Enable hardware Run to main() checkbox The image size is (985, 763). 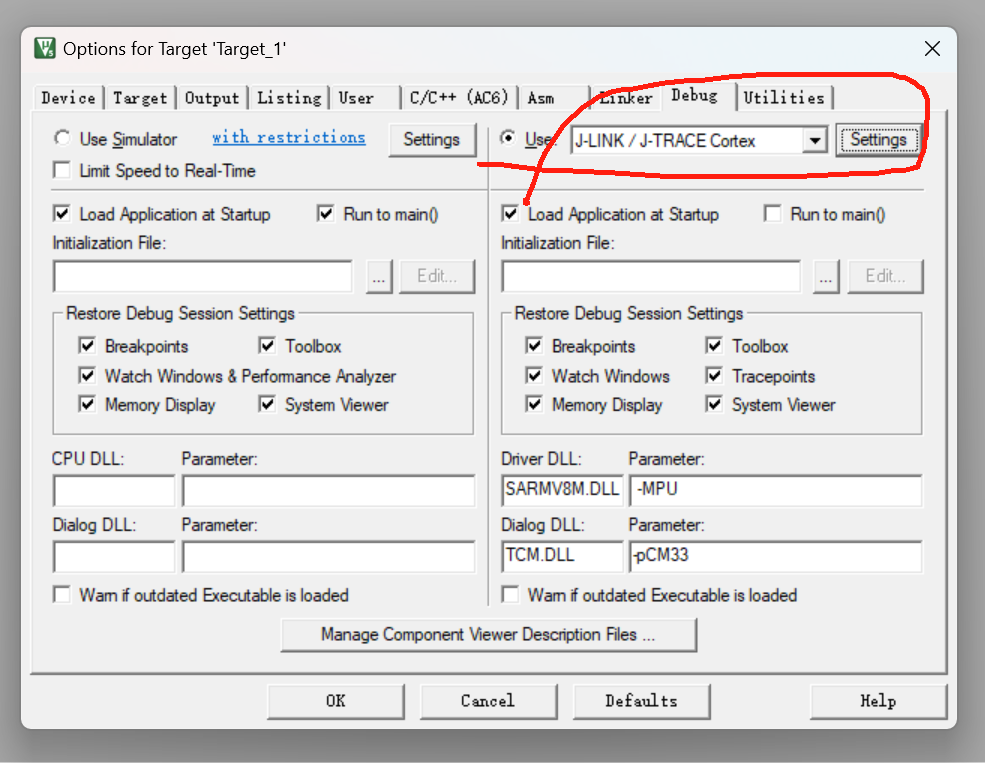click(x=773, y=214)
